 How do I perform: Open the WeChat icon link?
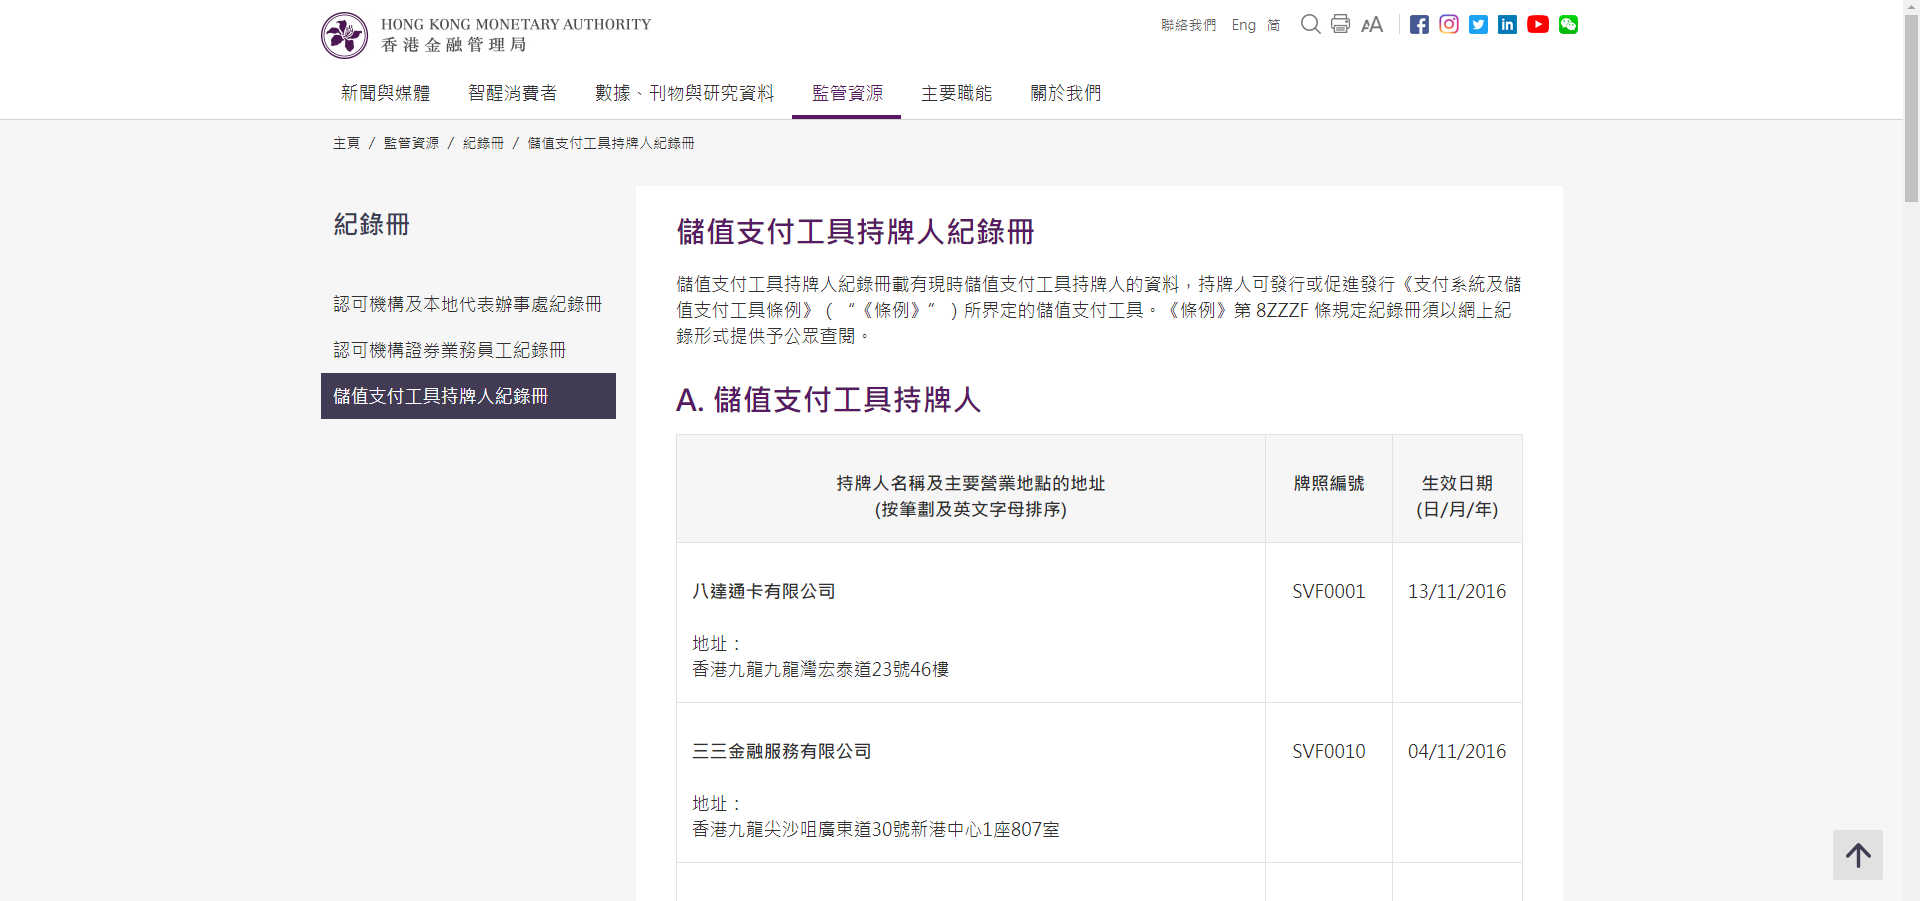coord(1568,24)
